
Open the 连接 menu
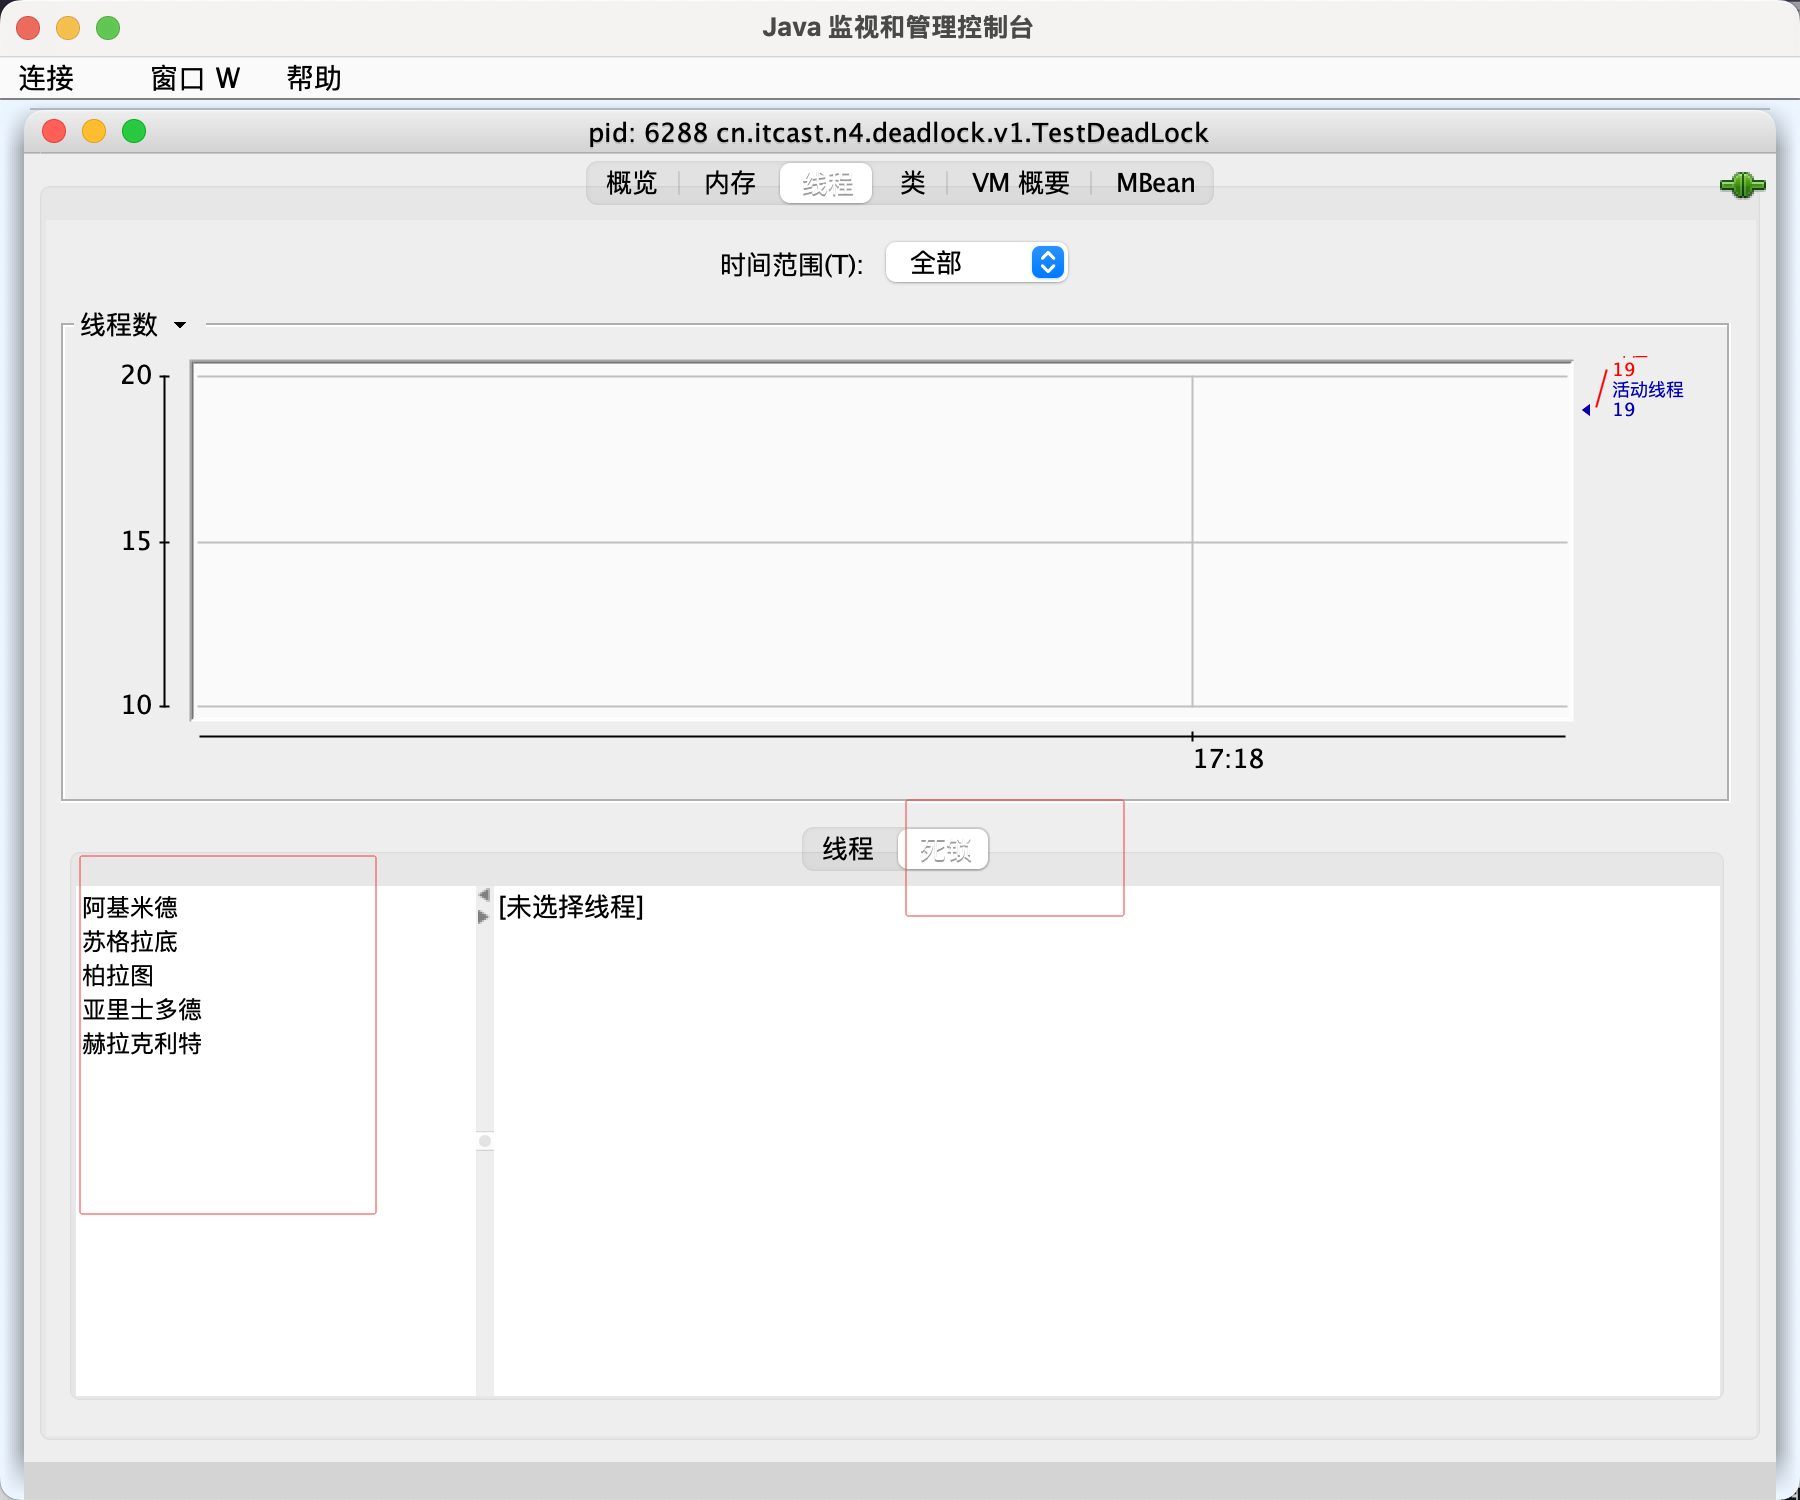coord(46,78)
